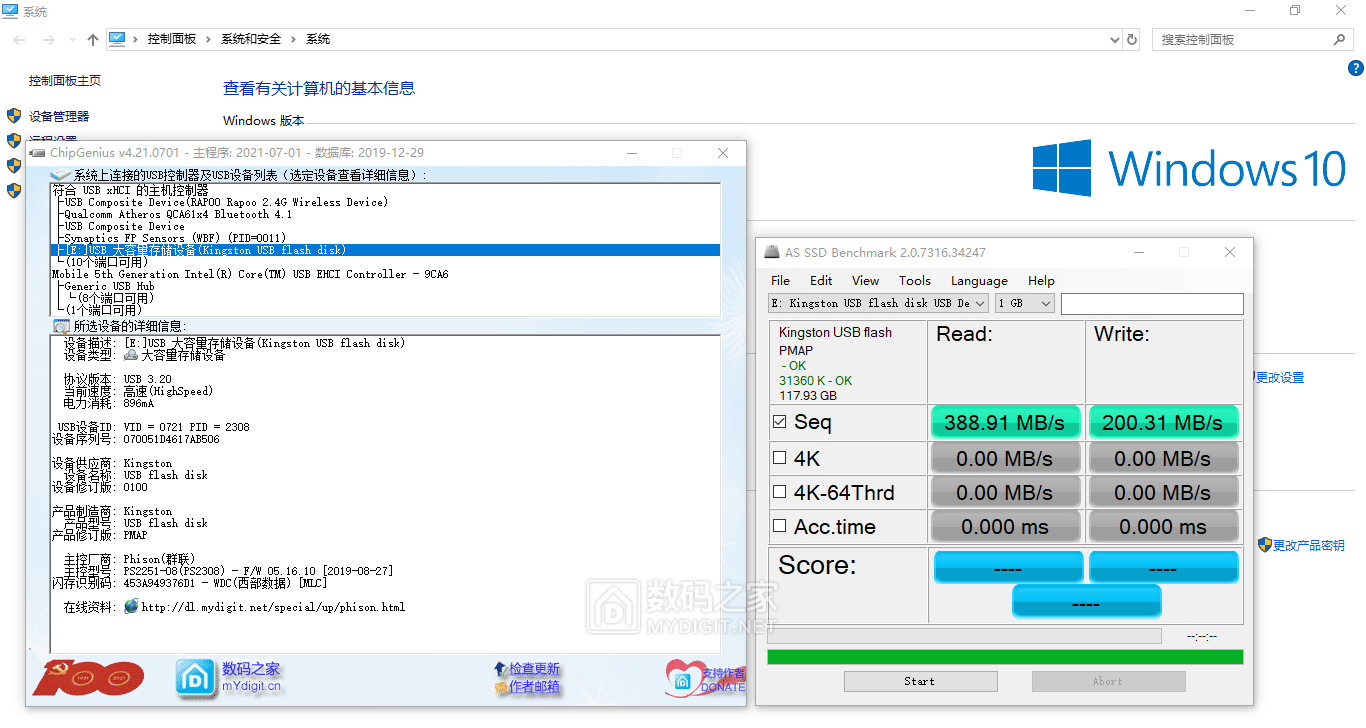The width and height of the screenshot is (1366, 728).
Task: Click the Seq read result 388.91 MB/s
Action: [1005, 422]
